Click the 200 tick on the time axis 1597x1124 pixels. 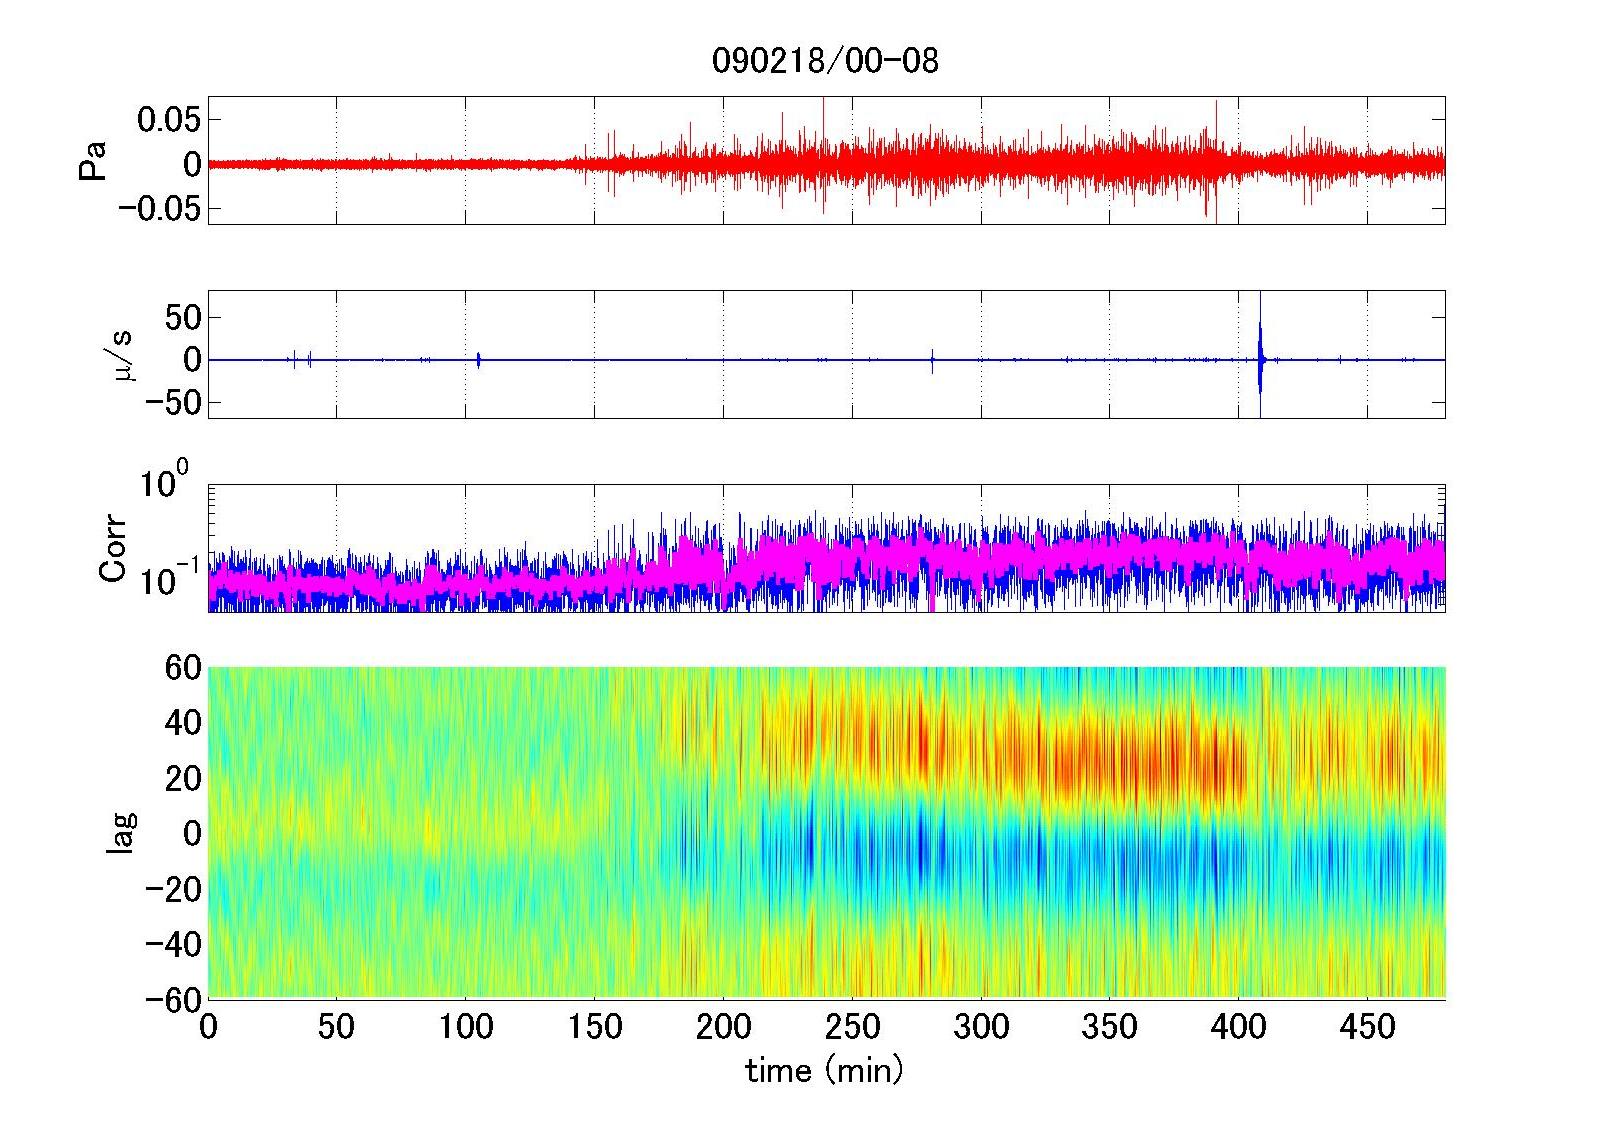(x=724, y=1027)
